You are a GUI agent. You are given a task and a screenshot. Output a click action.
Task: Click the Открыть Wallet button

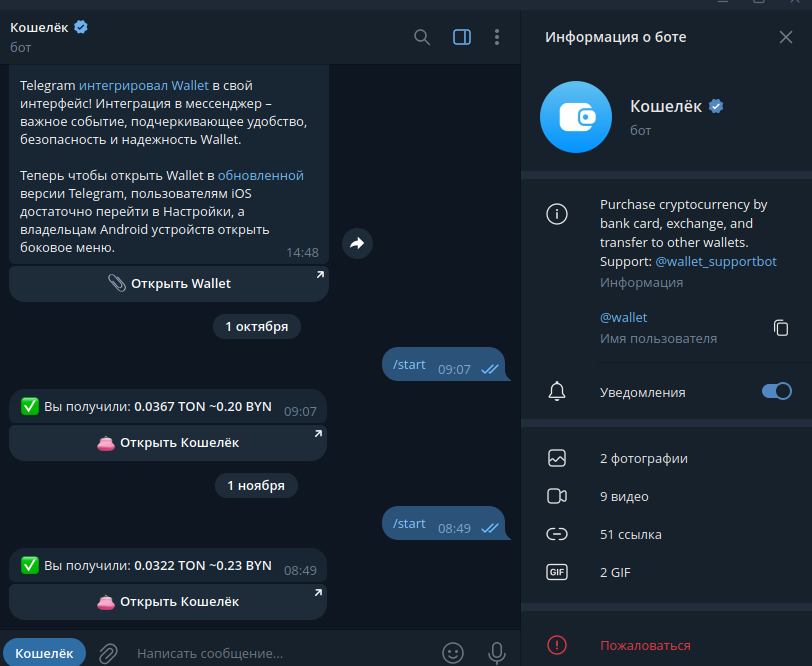click(x=169, y=284)
